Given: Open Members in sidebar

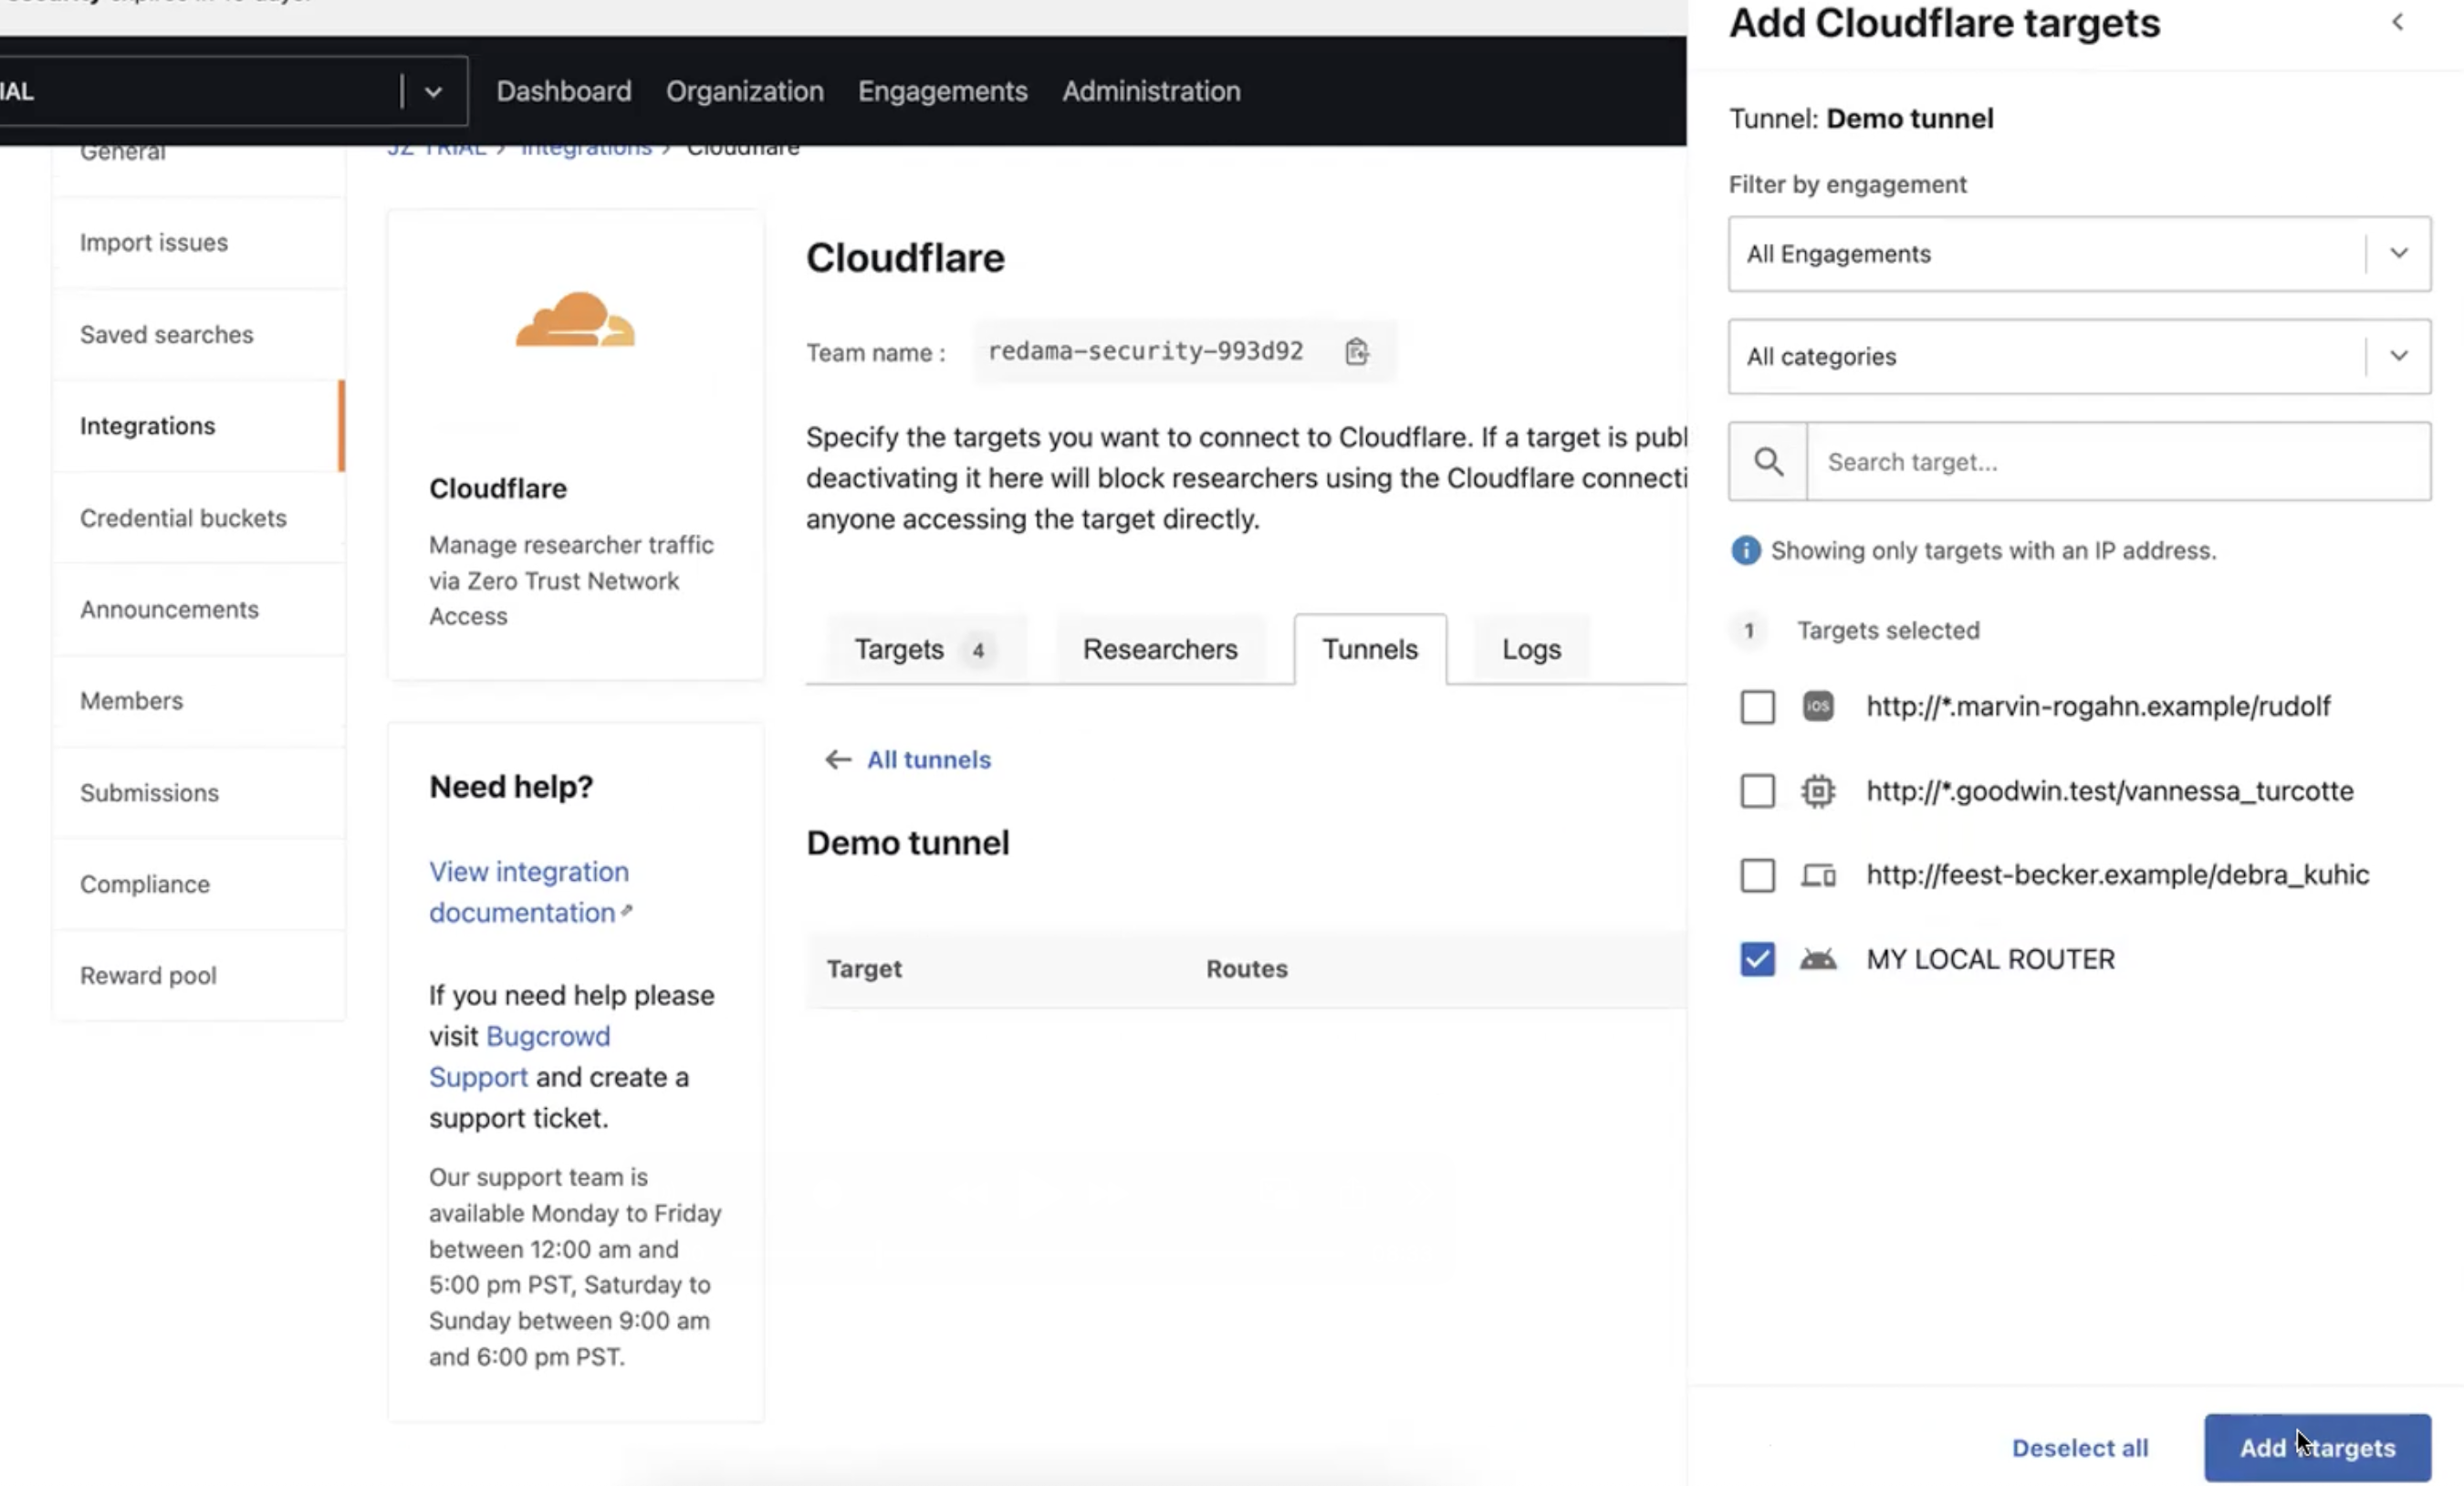Looking at the screenshot, I should 199,701.
